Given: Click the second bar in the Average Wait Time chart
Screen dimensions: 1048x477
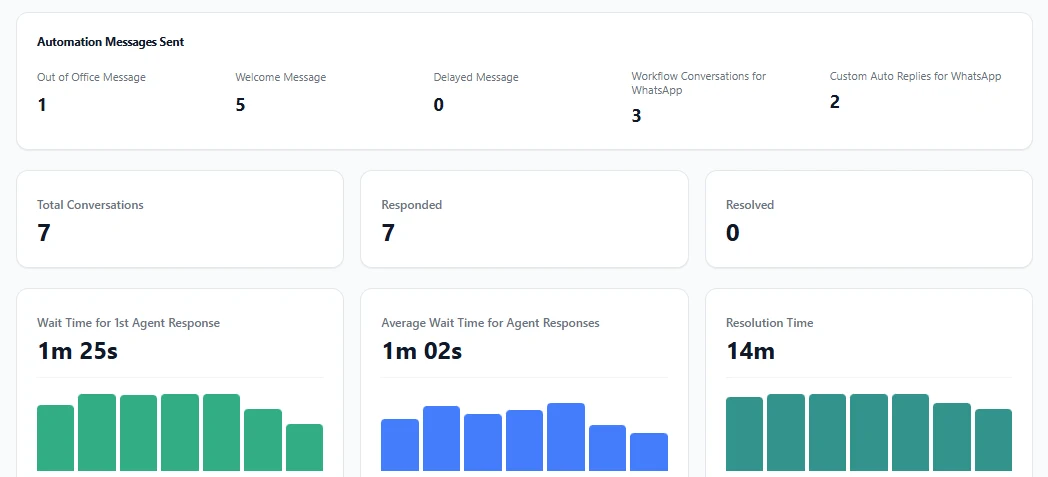Looking at the screenshot, I should pos(441,438).
